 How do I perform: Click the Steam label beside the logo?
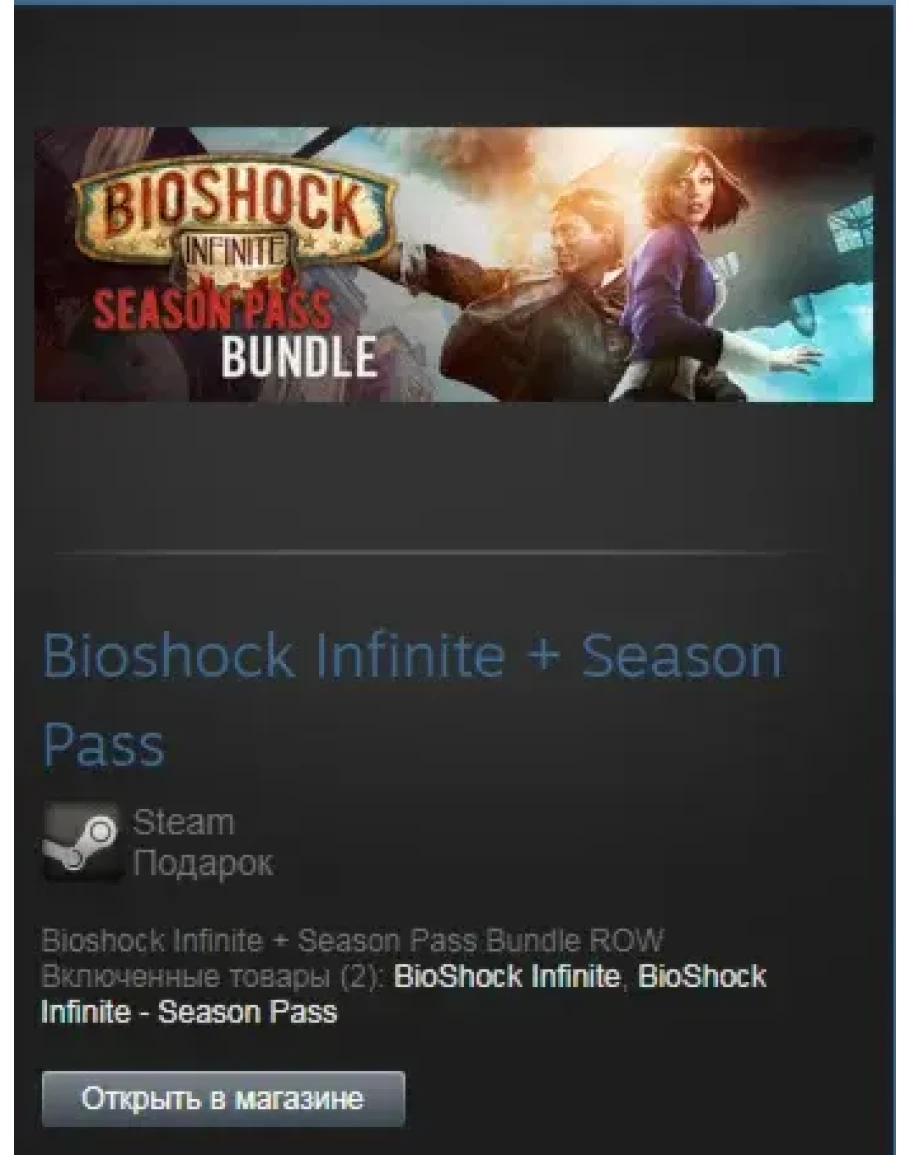coord(183,822)
